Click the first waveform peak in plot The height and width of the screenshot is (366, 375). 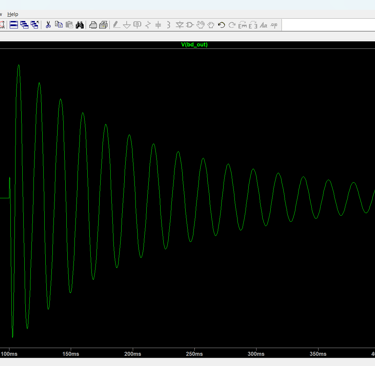19,66
